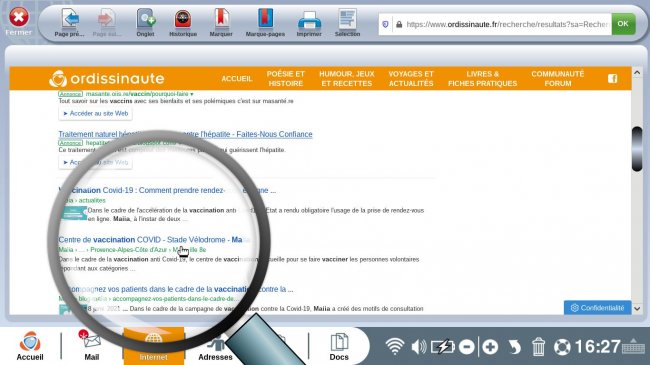650x365 pixels.
Task: Click the undo arrow icon
Action: [x=514, y=347]
